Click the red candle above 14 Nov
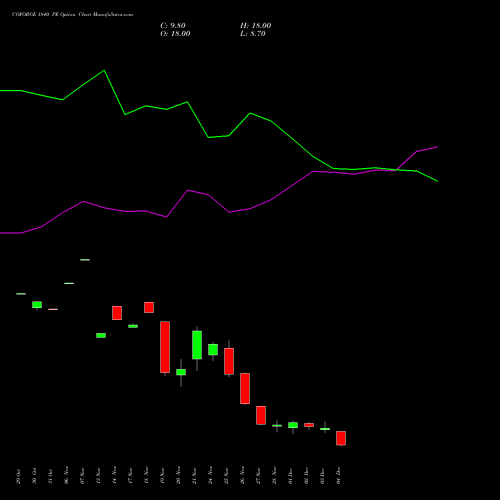500x500 pixels. 117,313
